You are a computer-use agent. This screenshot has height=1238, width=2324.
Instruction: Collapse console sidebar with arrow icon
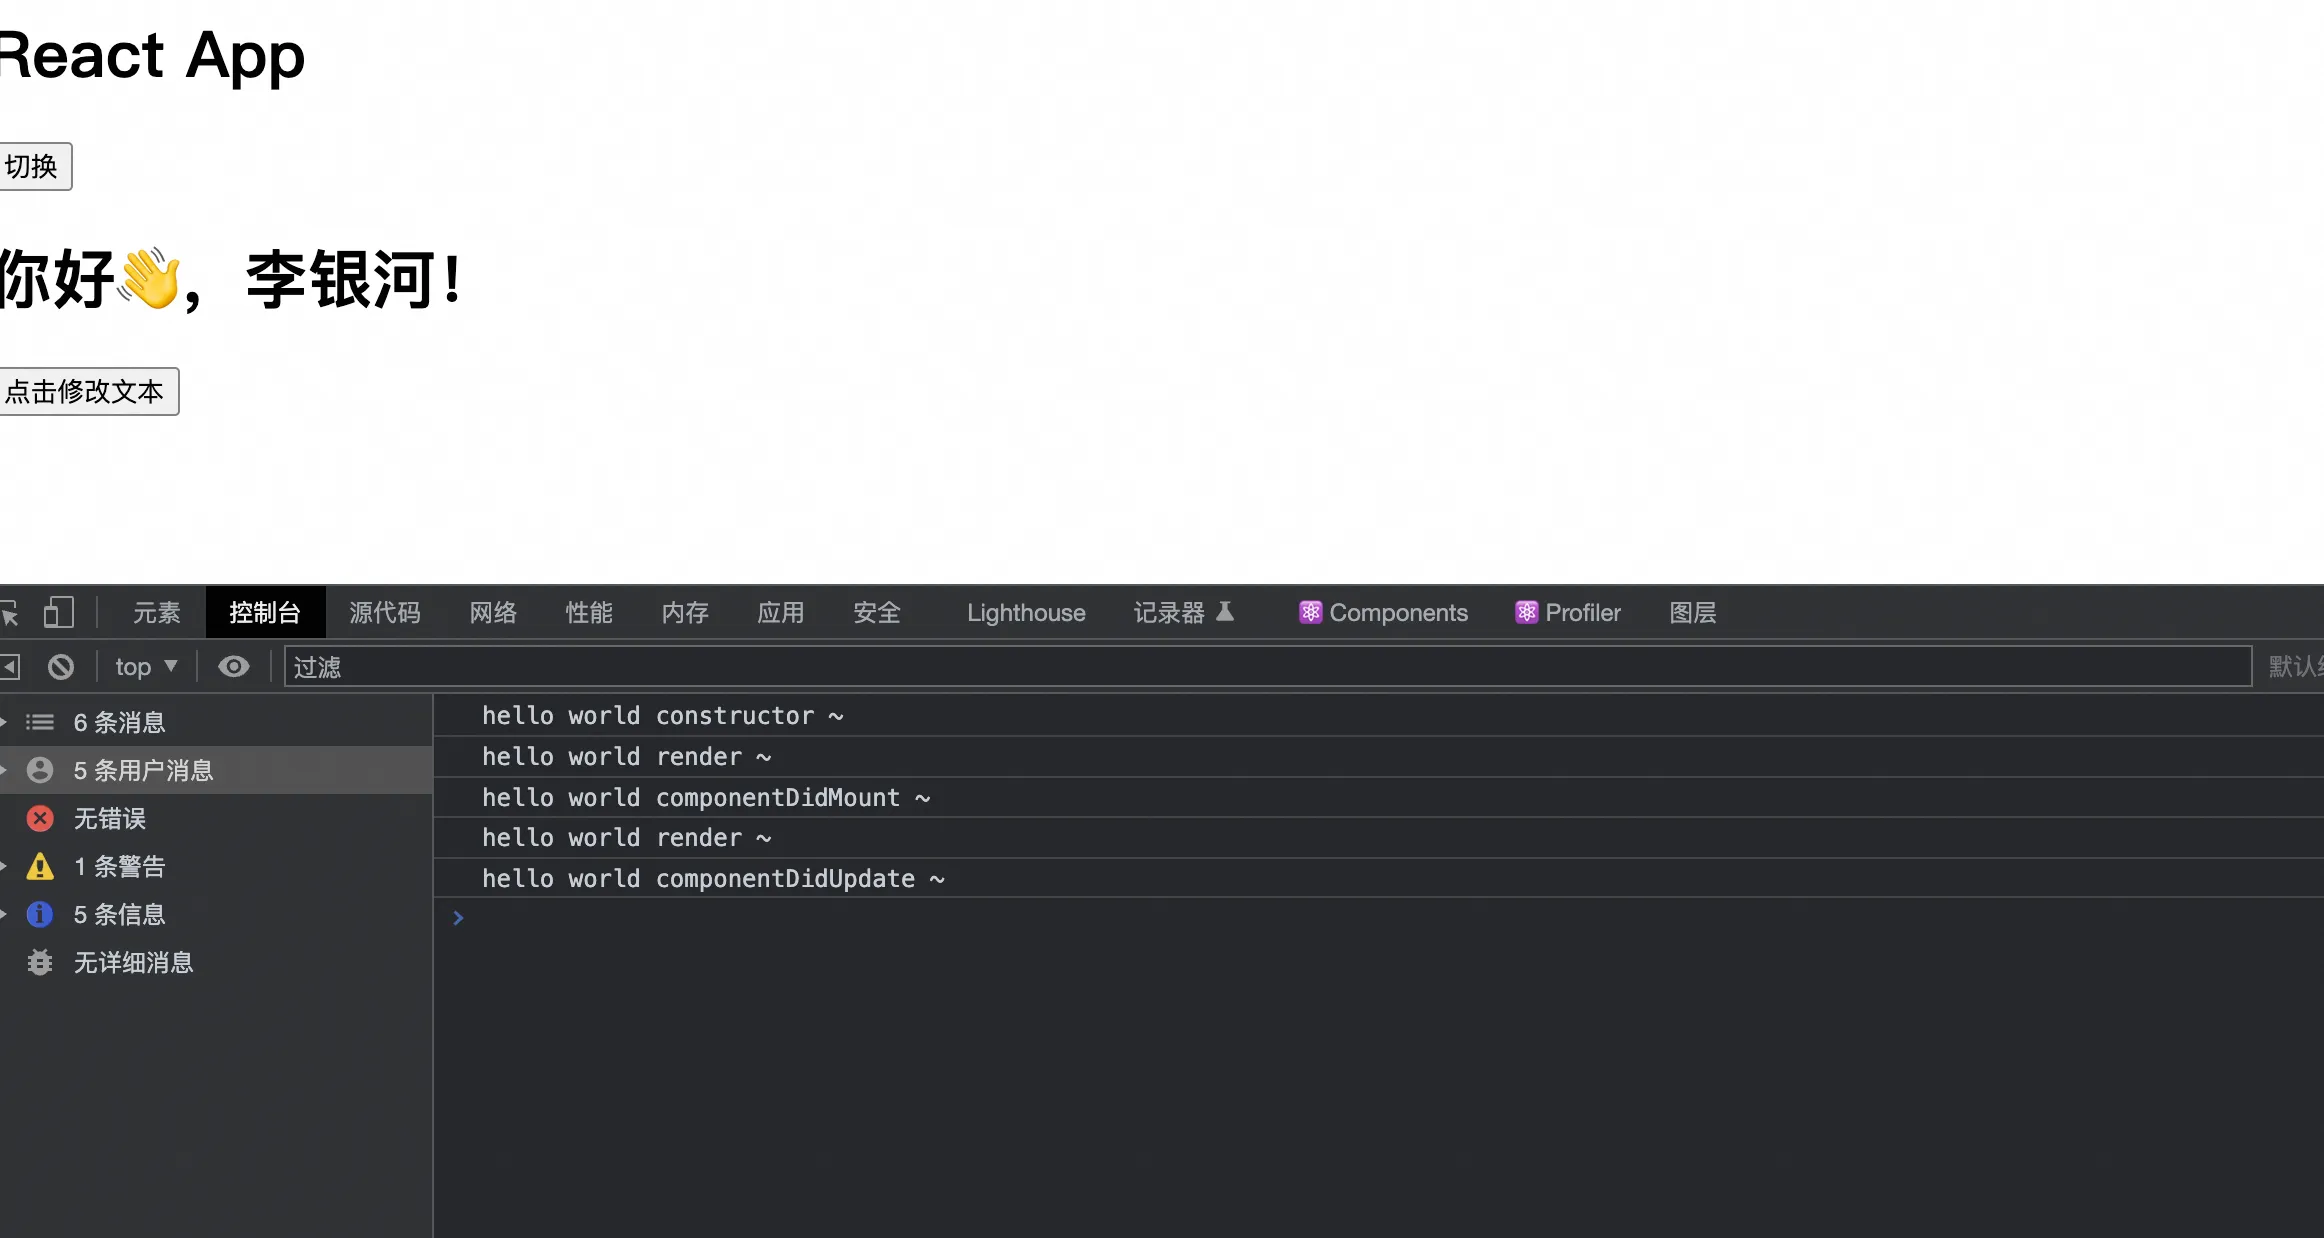click(10, 667)
